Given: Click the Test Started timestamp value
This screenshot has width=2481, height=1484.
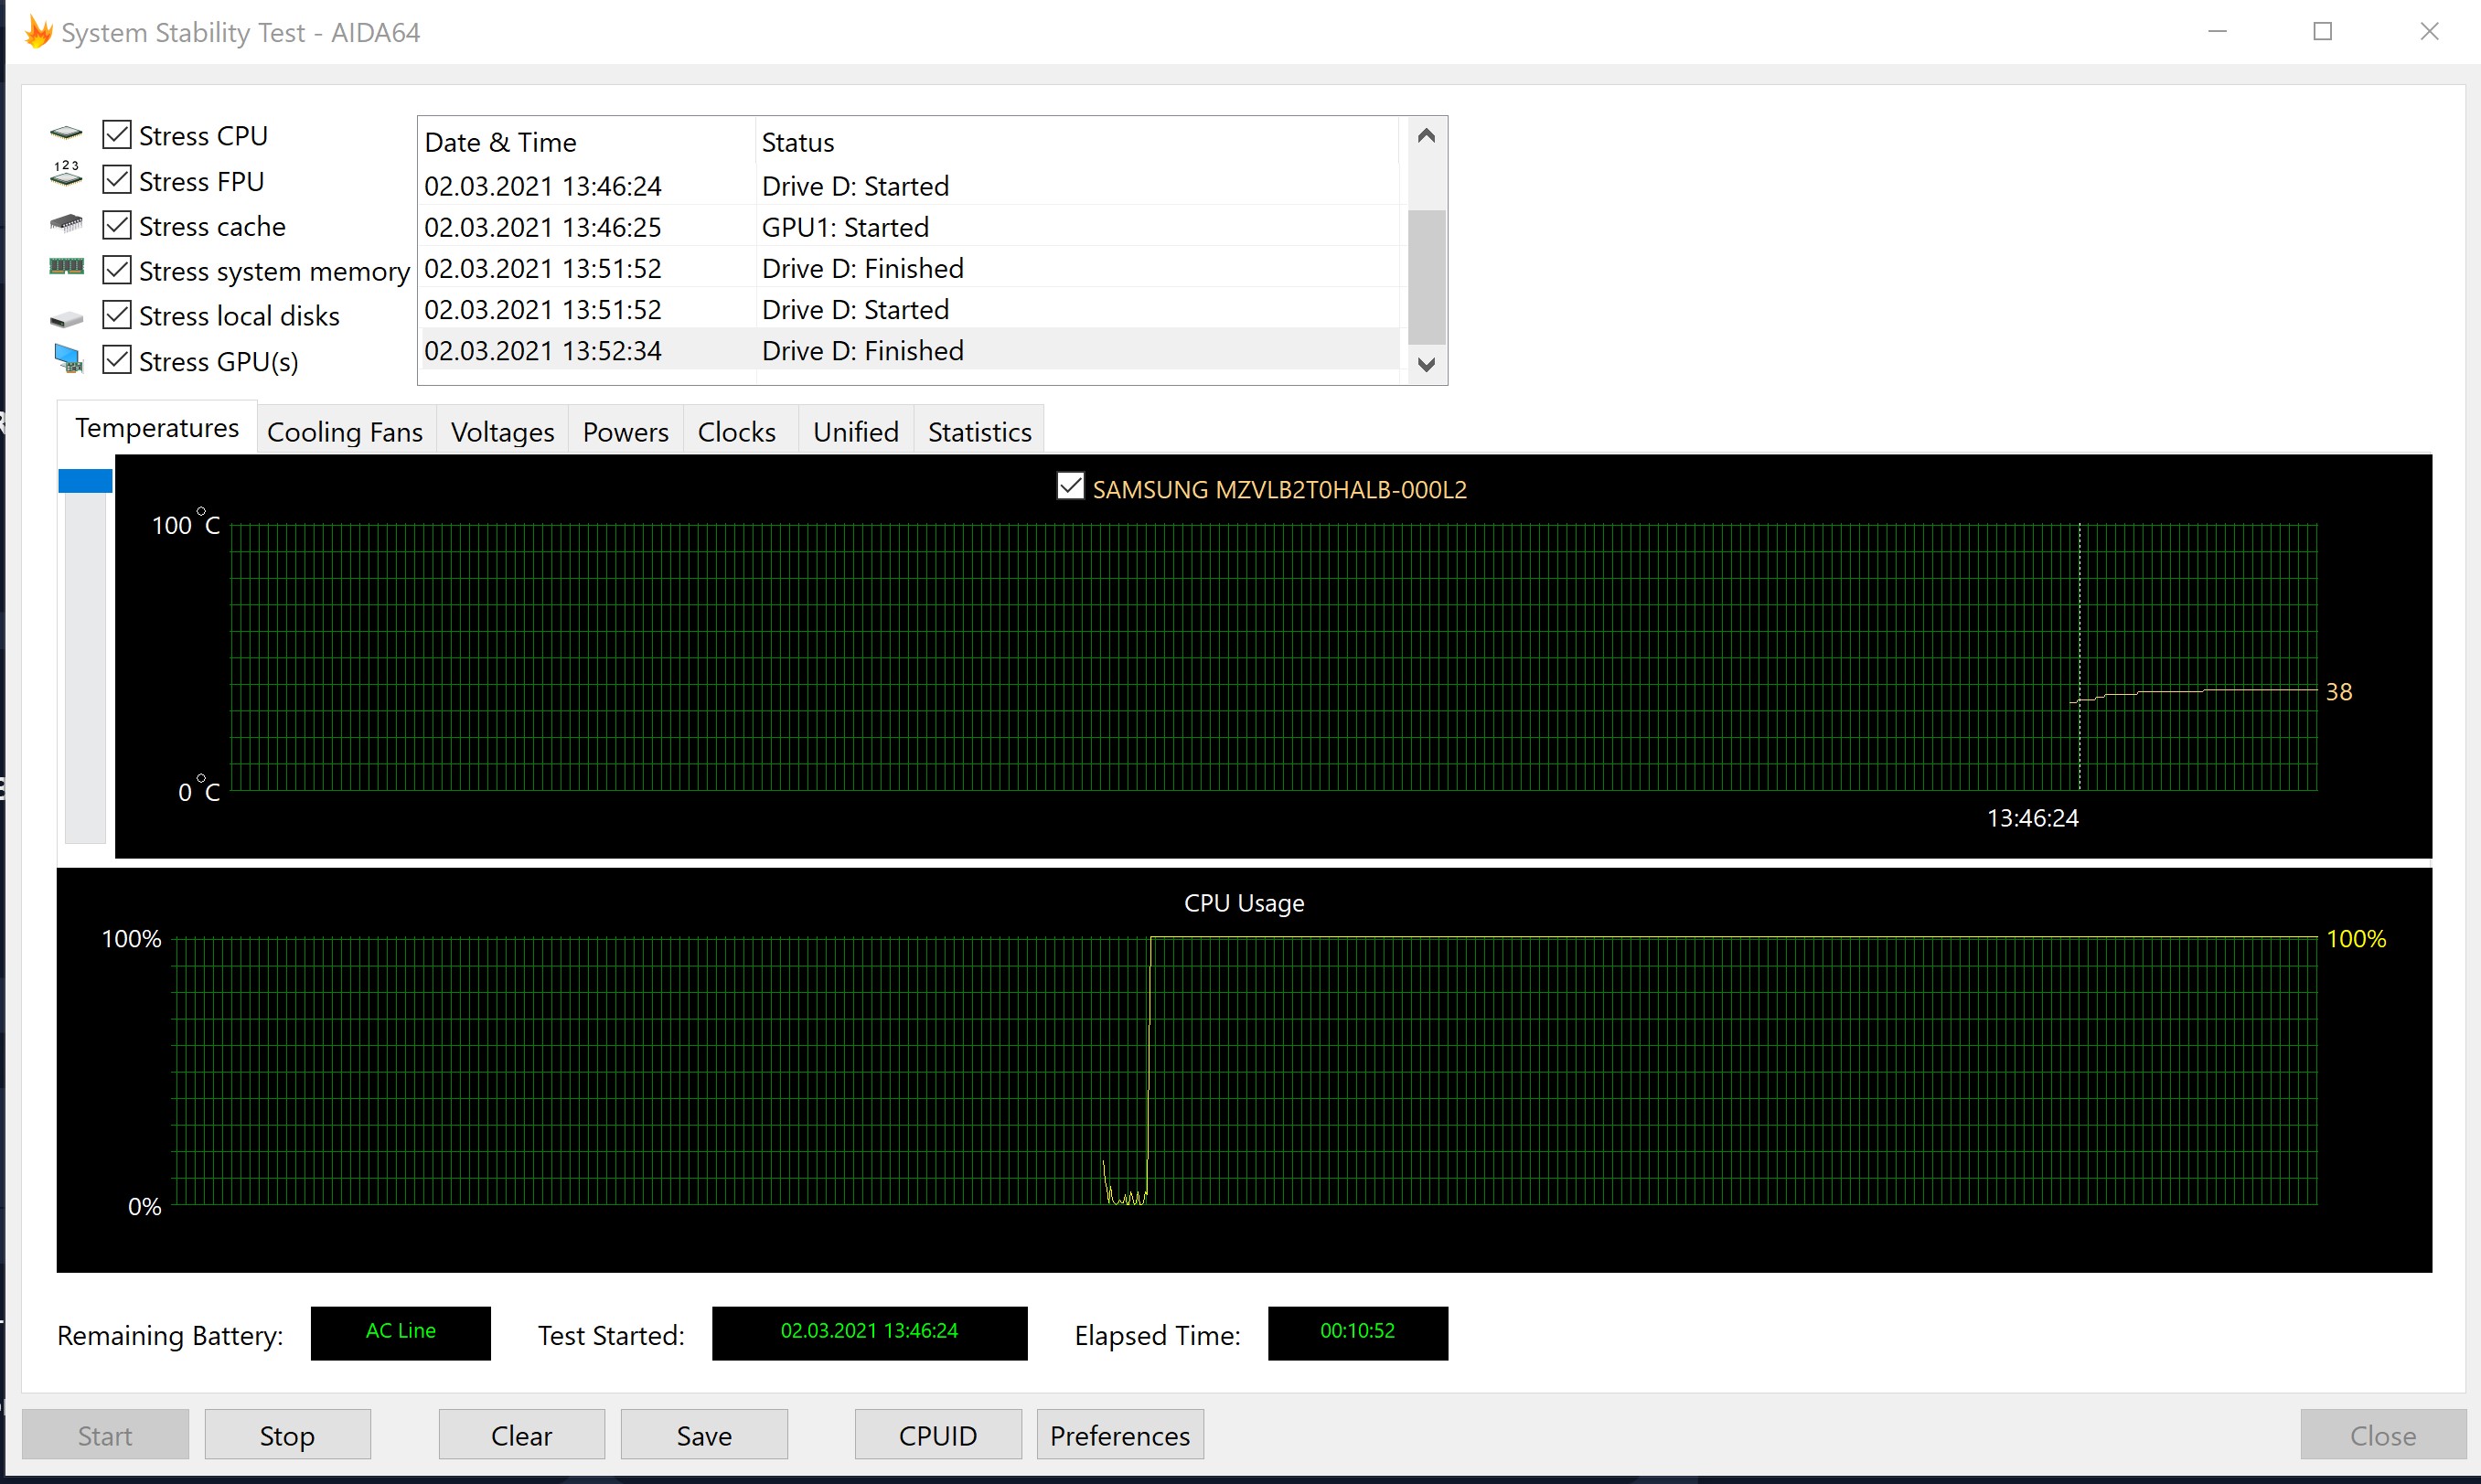Looking at the screenshot, I should click(869, 1332).
